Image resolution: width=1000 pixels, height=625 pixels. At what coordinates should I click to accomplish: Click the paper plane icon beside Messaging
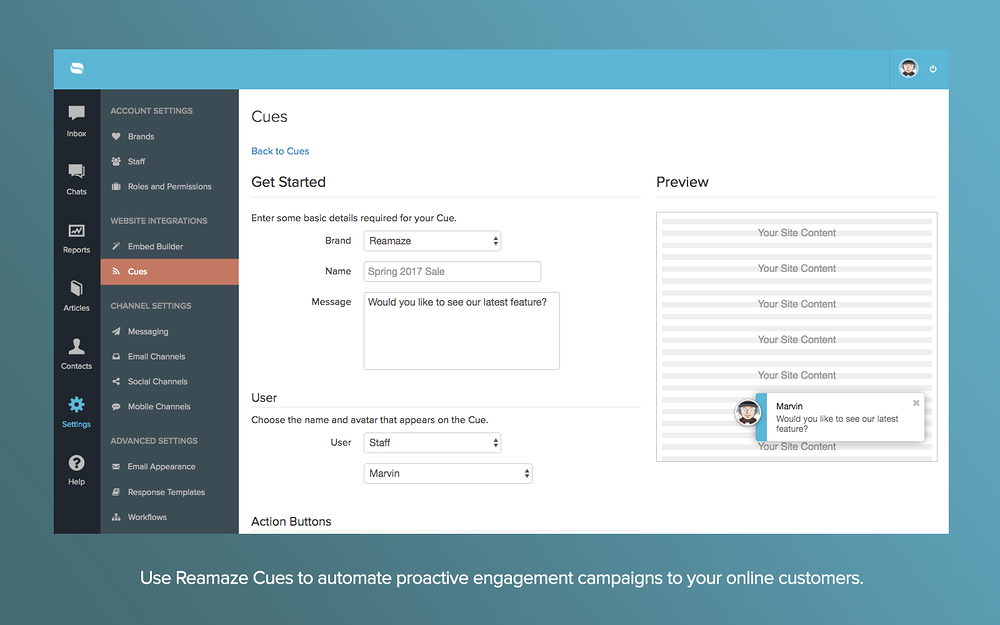[116, 332]
